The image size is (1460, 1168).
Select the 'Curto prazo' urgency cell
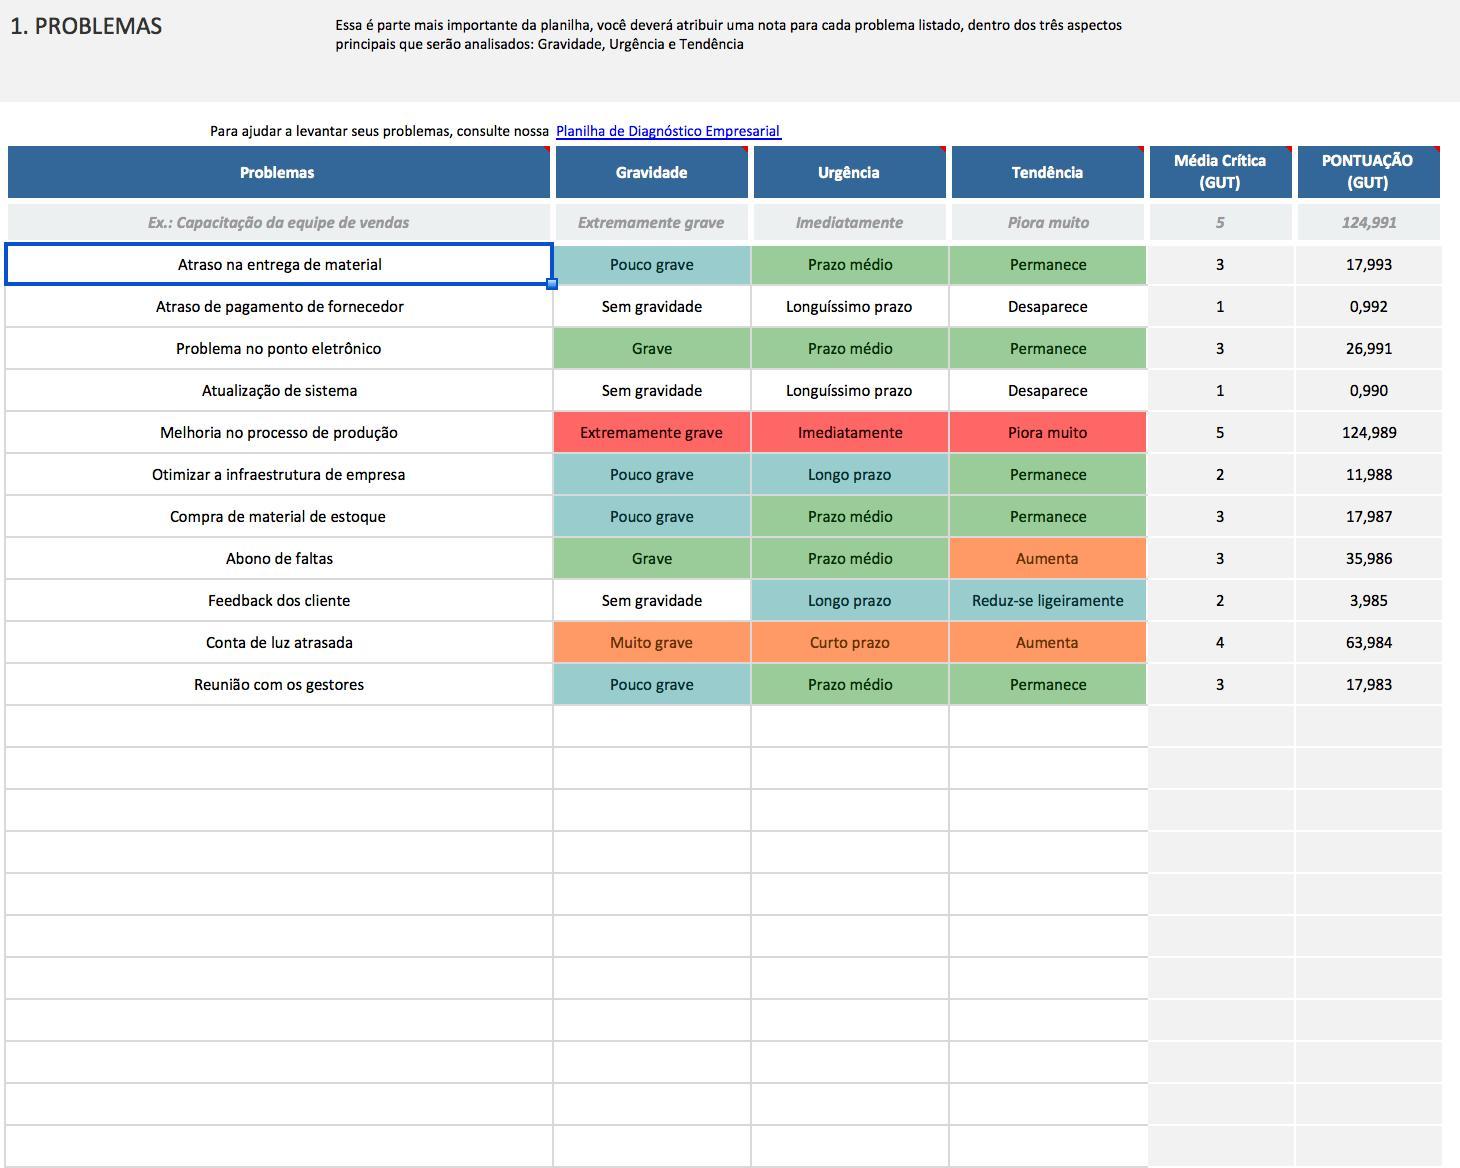[849, 643]
